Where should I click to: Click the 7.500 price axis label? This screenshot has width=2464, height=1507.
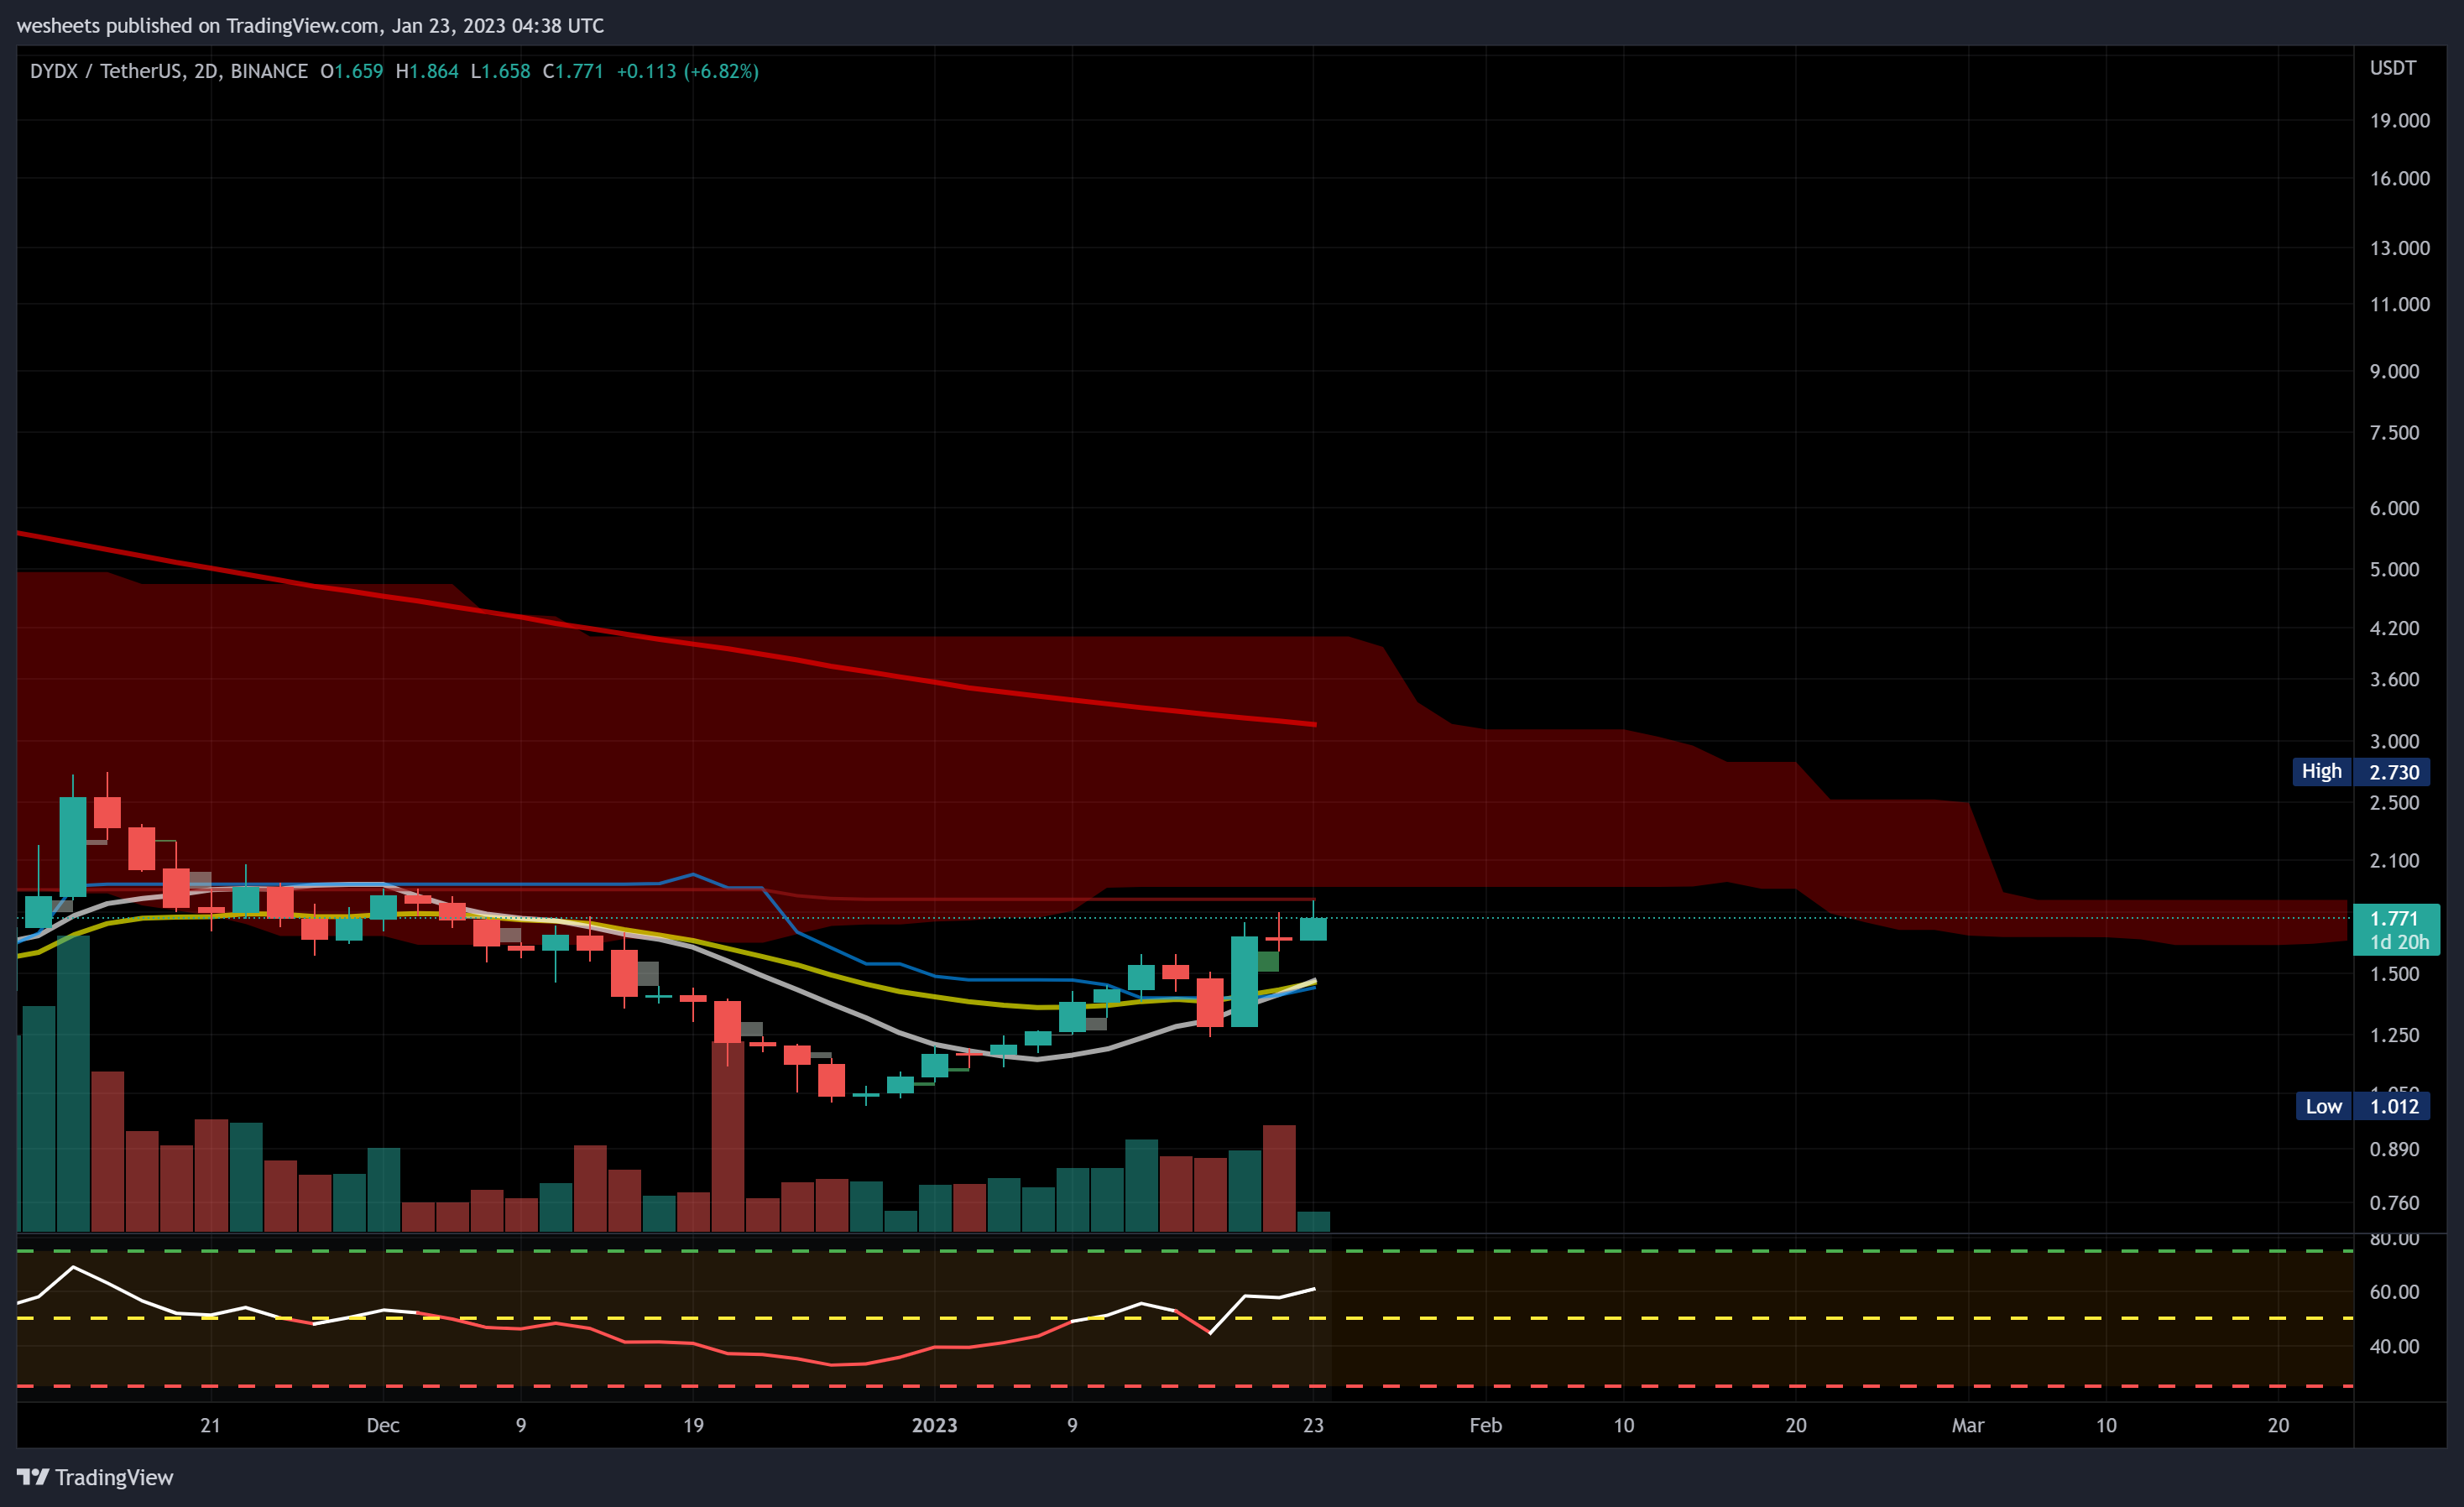click(2395, 432)
